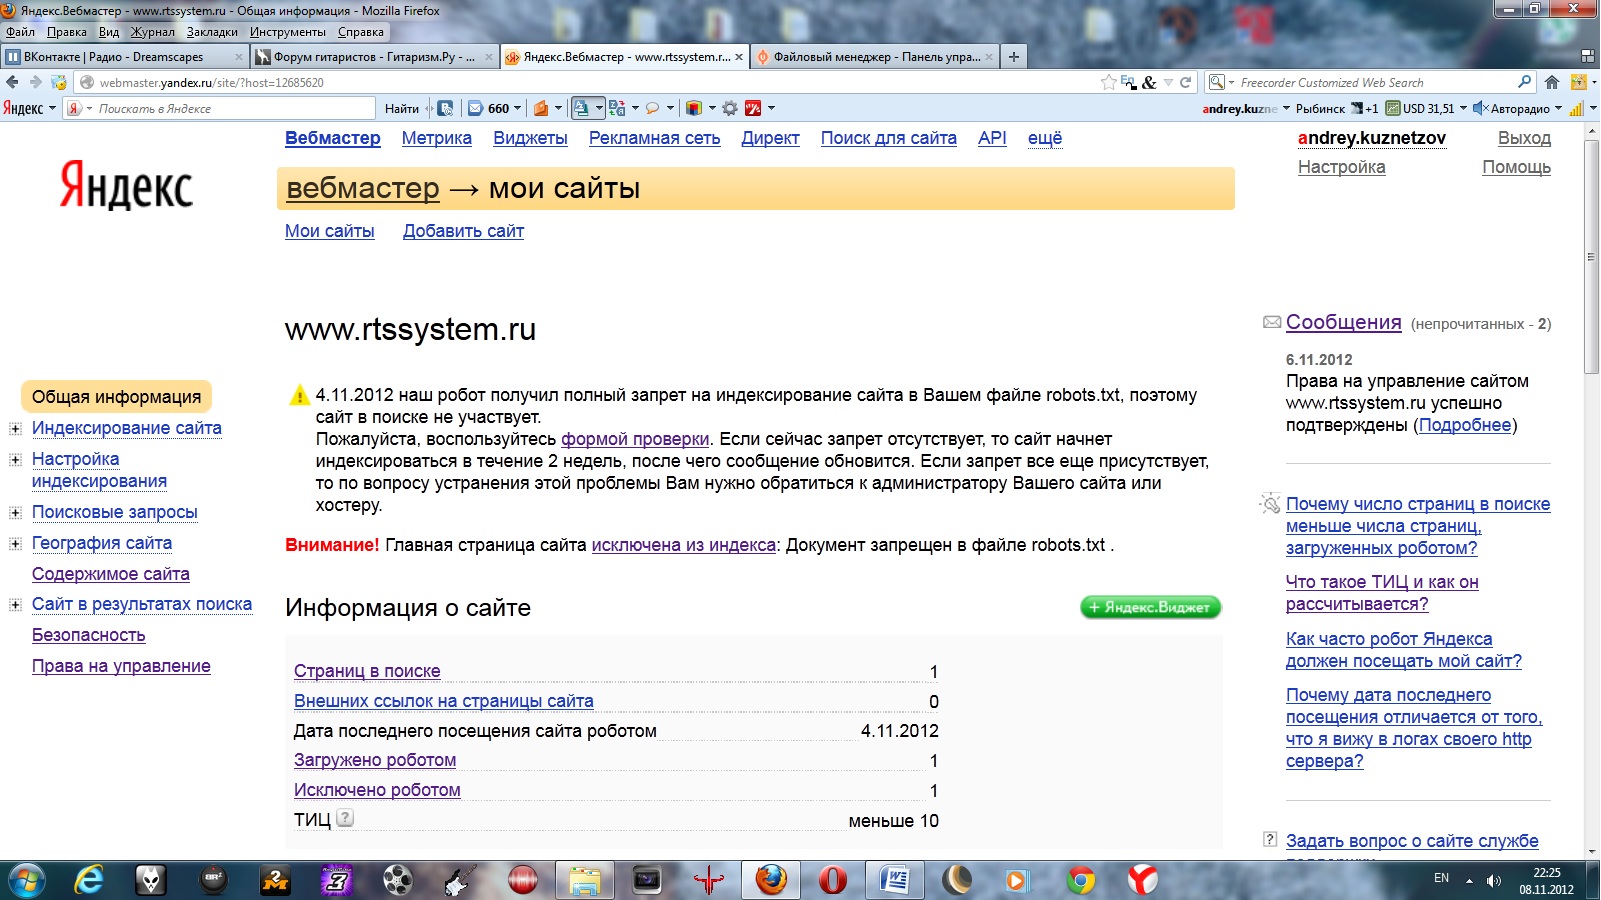Open Yandex mail icon showing 660
1601x900 pixels.
pos(476,108)
